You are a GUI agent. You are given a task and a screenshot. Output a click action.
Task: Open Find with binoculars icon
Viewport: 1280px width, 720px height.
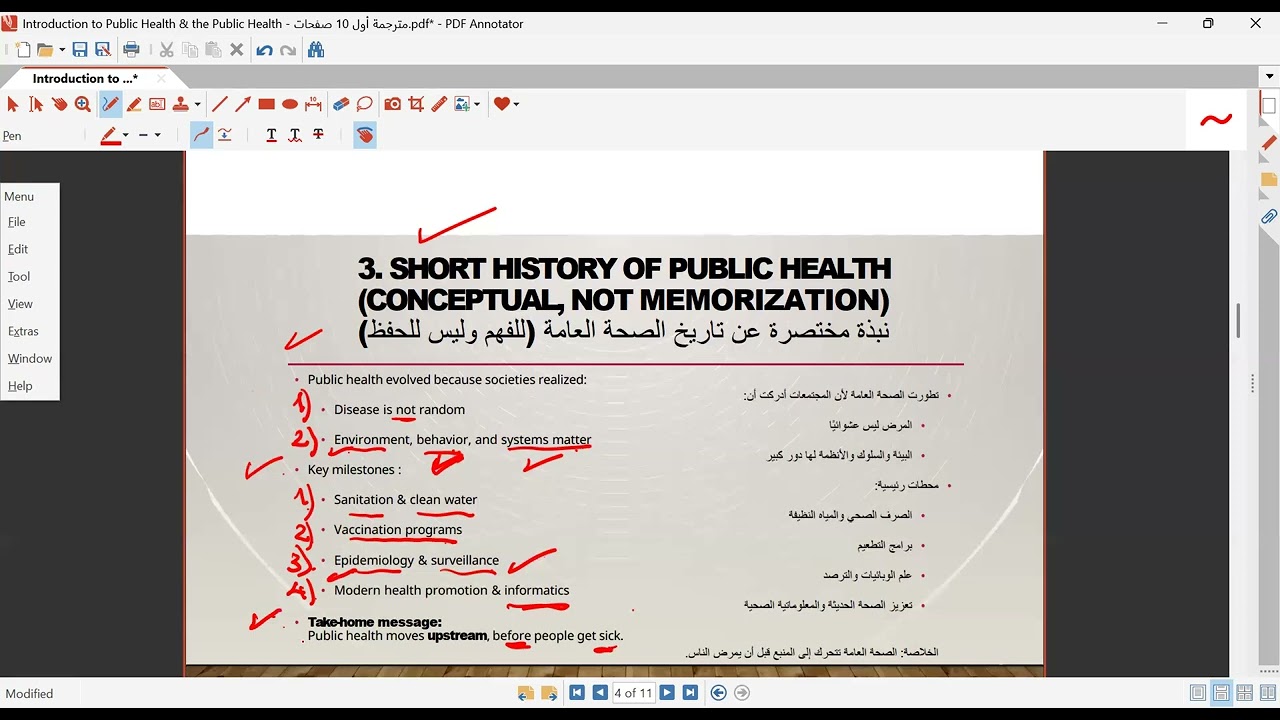[316, 49]
